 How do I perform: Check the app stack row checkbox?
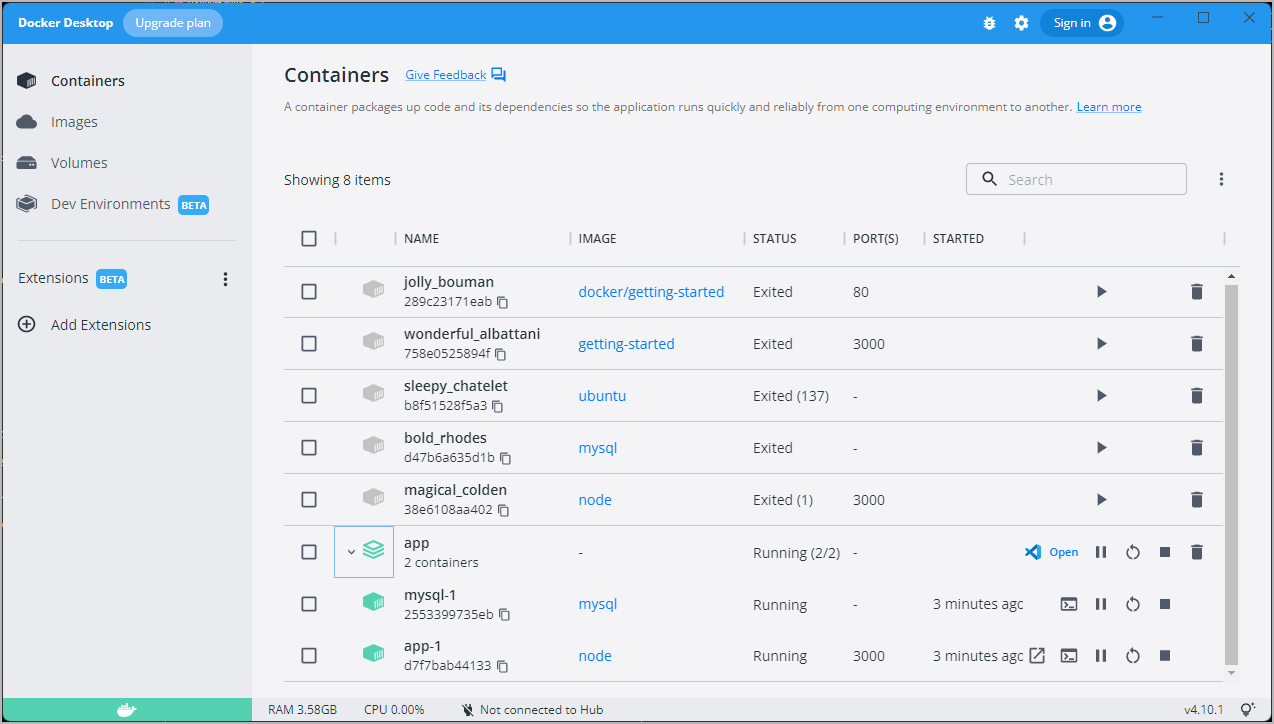coord(309,552)
